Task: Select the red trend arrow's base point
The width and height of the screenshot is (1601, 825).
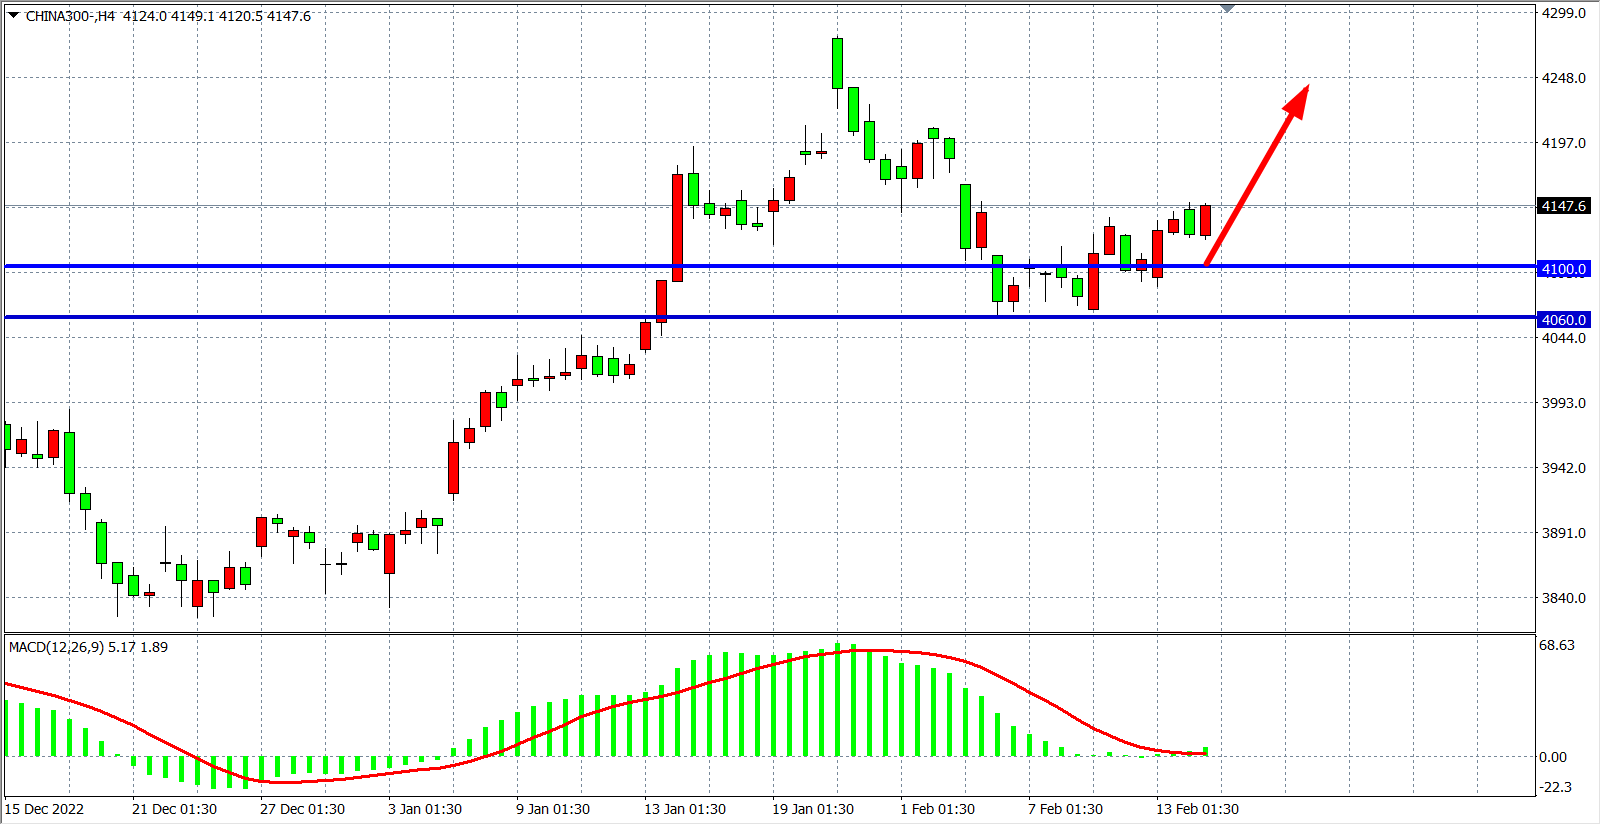Action: coord(1207,264)
